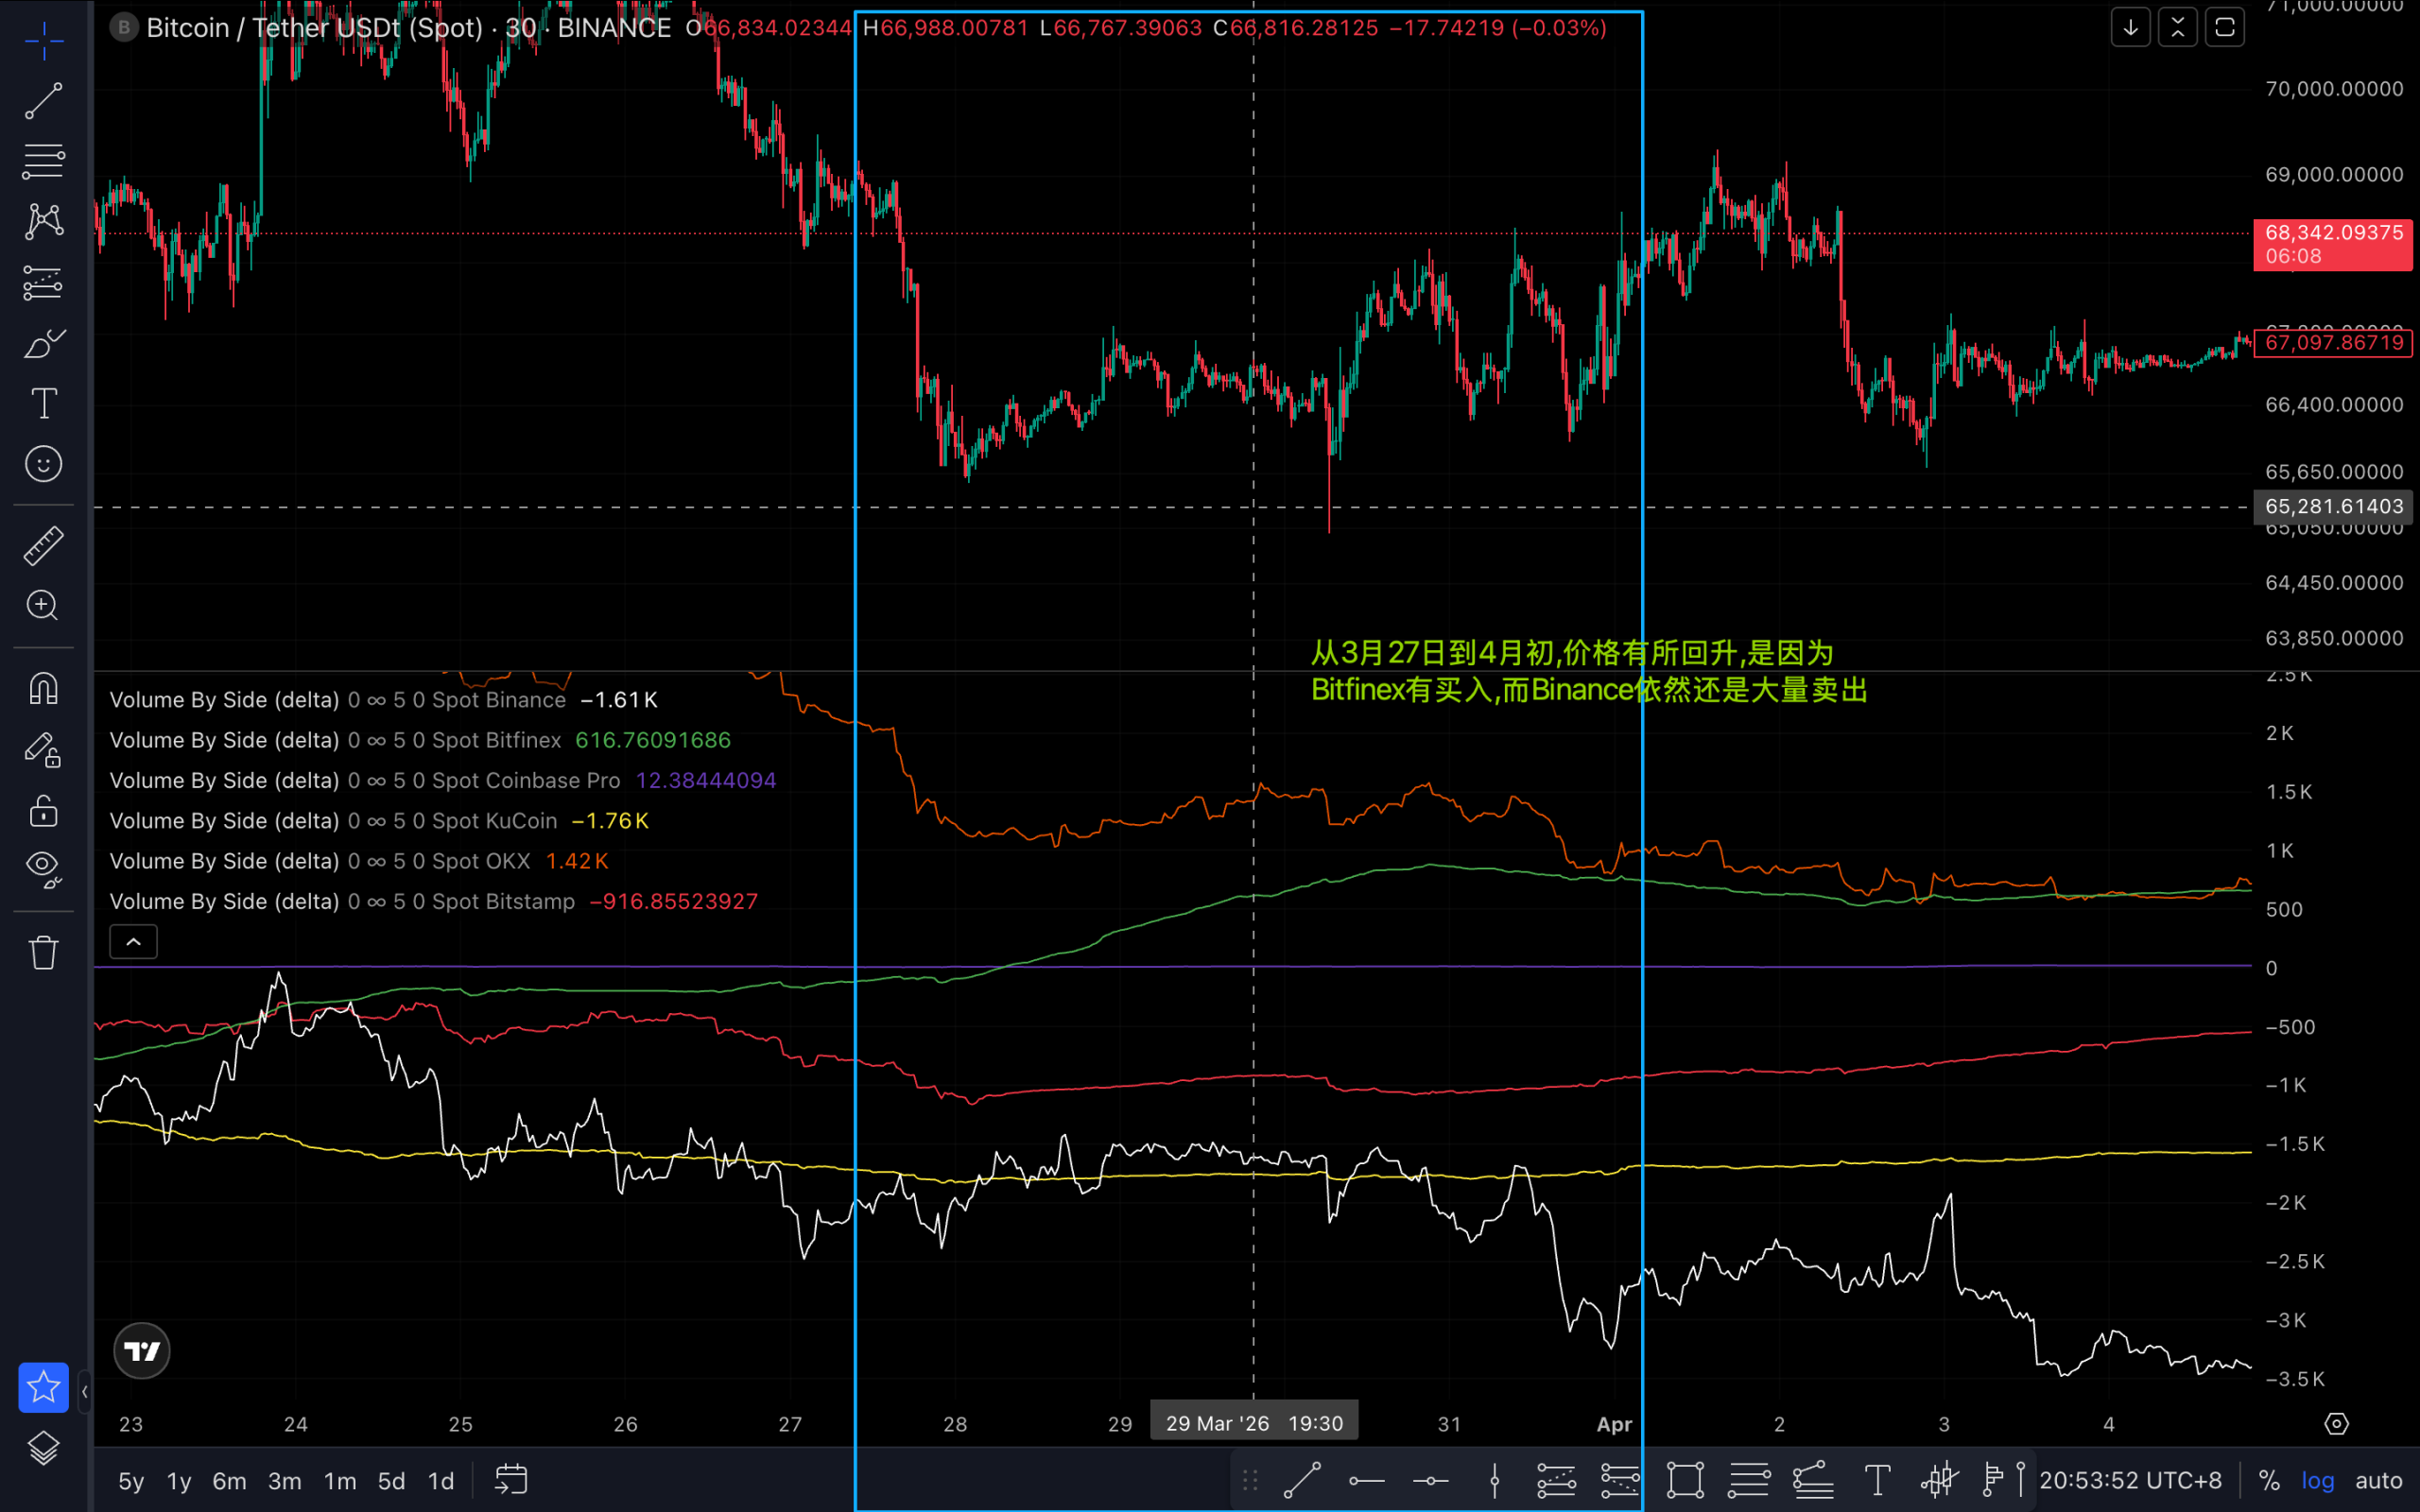Viewport: 2420px width, 1512px height.
Task: Select the emoji icons tool
Action: (x=43, y=464)
